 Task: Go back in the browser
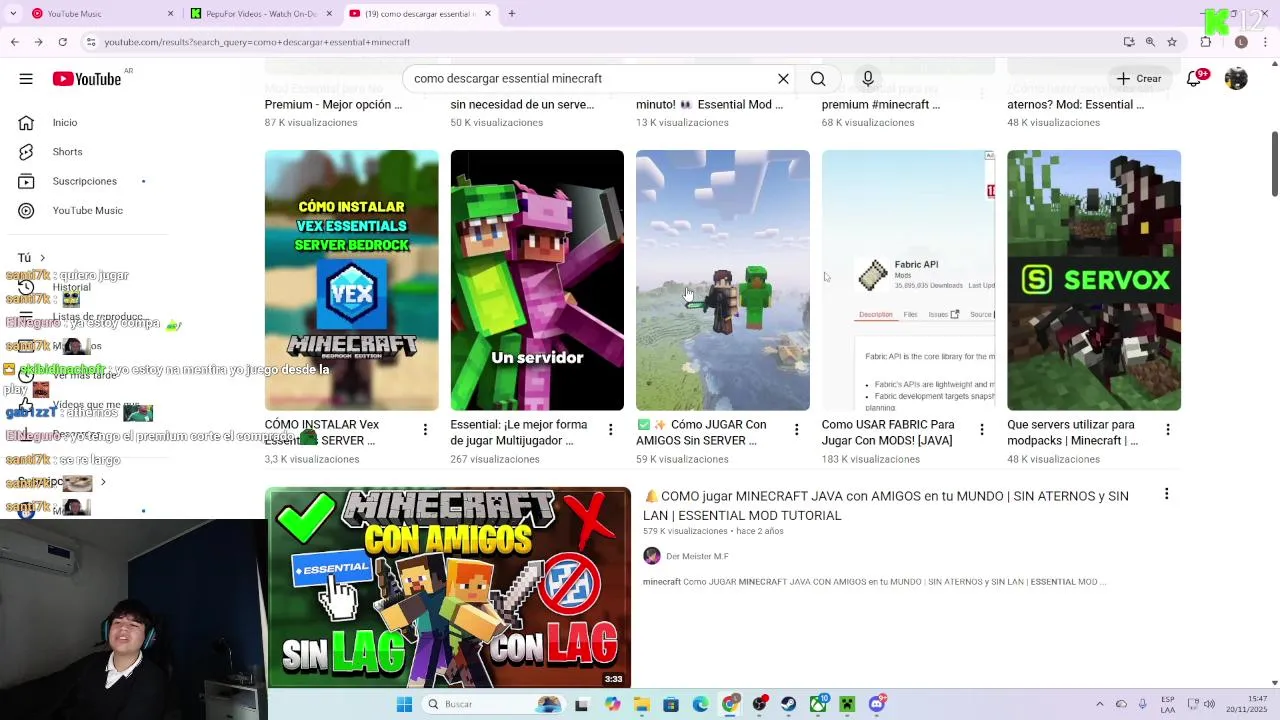(x=14, y=42)
